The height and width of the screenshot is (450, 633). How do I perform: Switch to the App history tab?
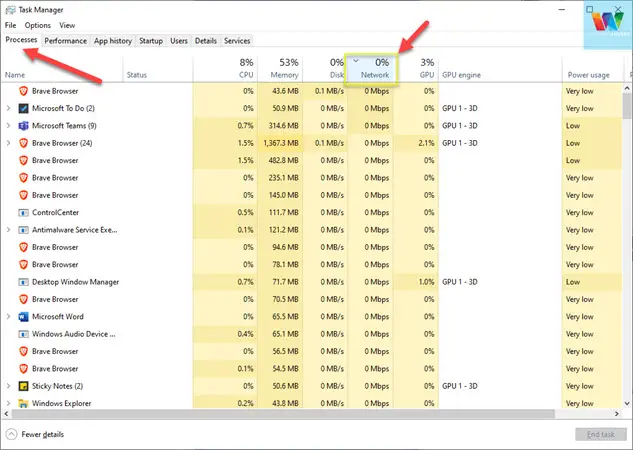(113, 41)
